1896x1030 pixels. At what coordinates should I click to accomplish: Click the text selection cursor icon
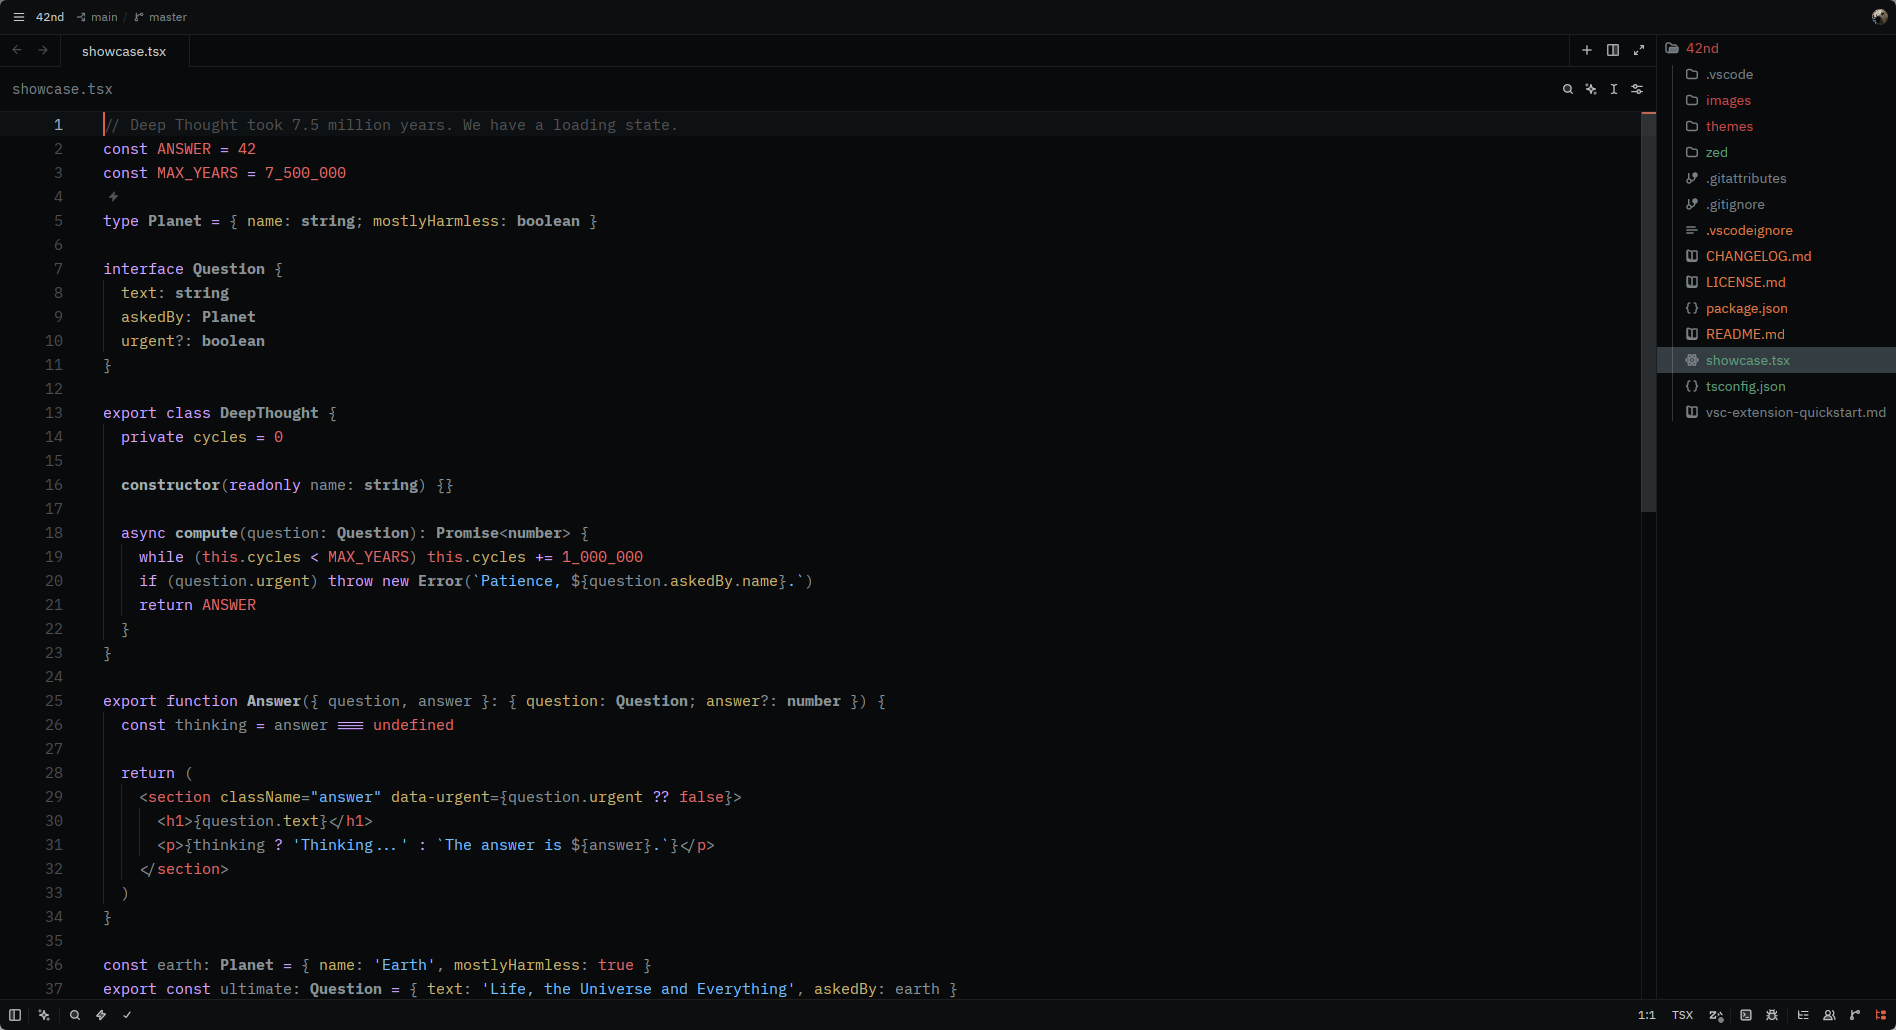[x=1614, y=89]
